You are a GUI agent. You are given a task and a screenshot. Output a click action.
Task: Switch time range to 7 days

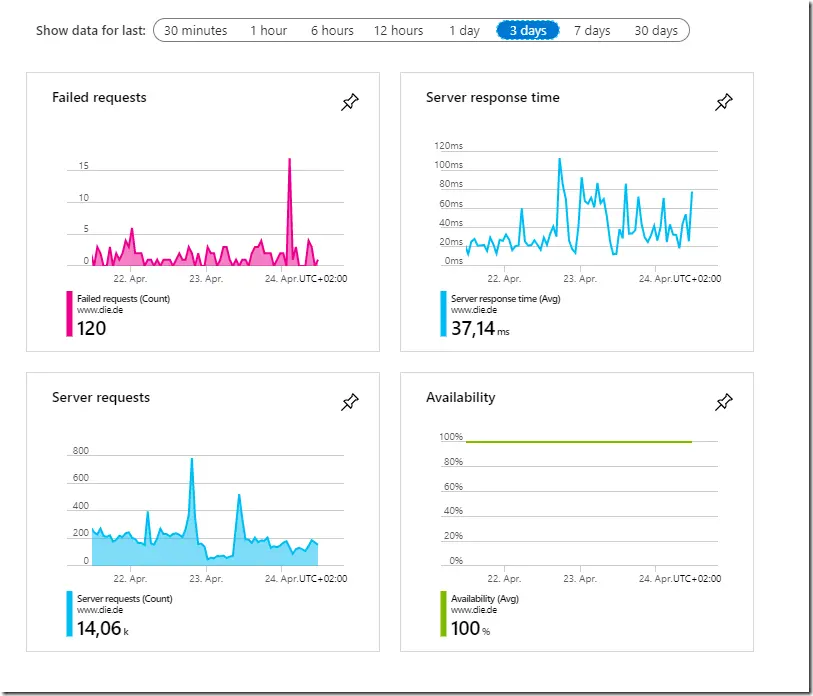pos(592,31)
